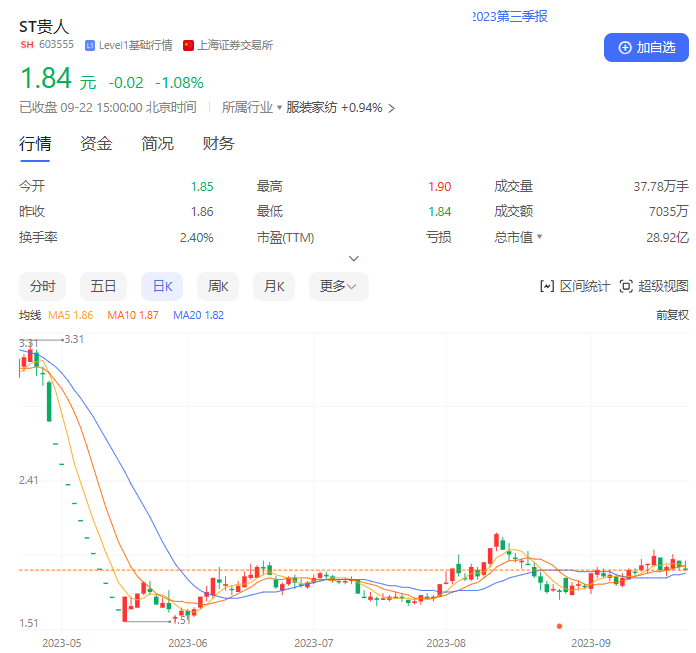Click the 2.41 price axis label
Screen dimensions: 696x653
point(28,480)
